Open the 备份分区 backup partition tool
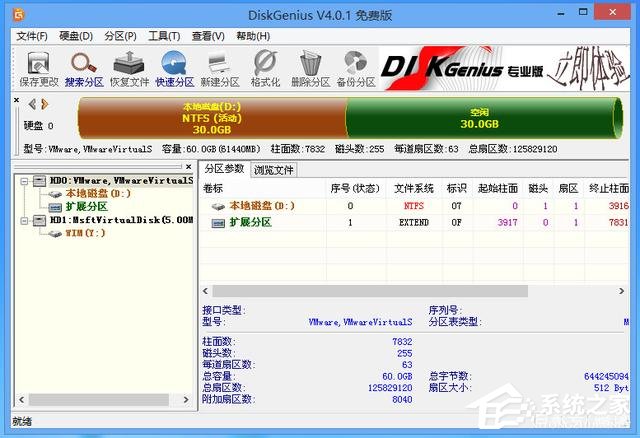Screen dimensions: 640x438 [356, 69]
